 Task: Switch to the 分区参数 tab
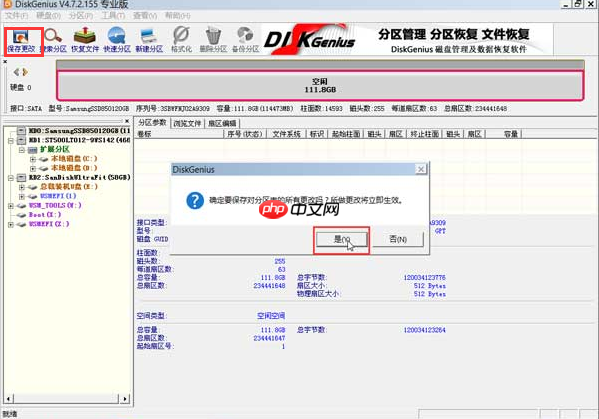click(152, 123)
